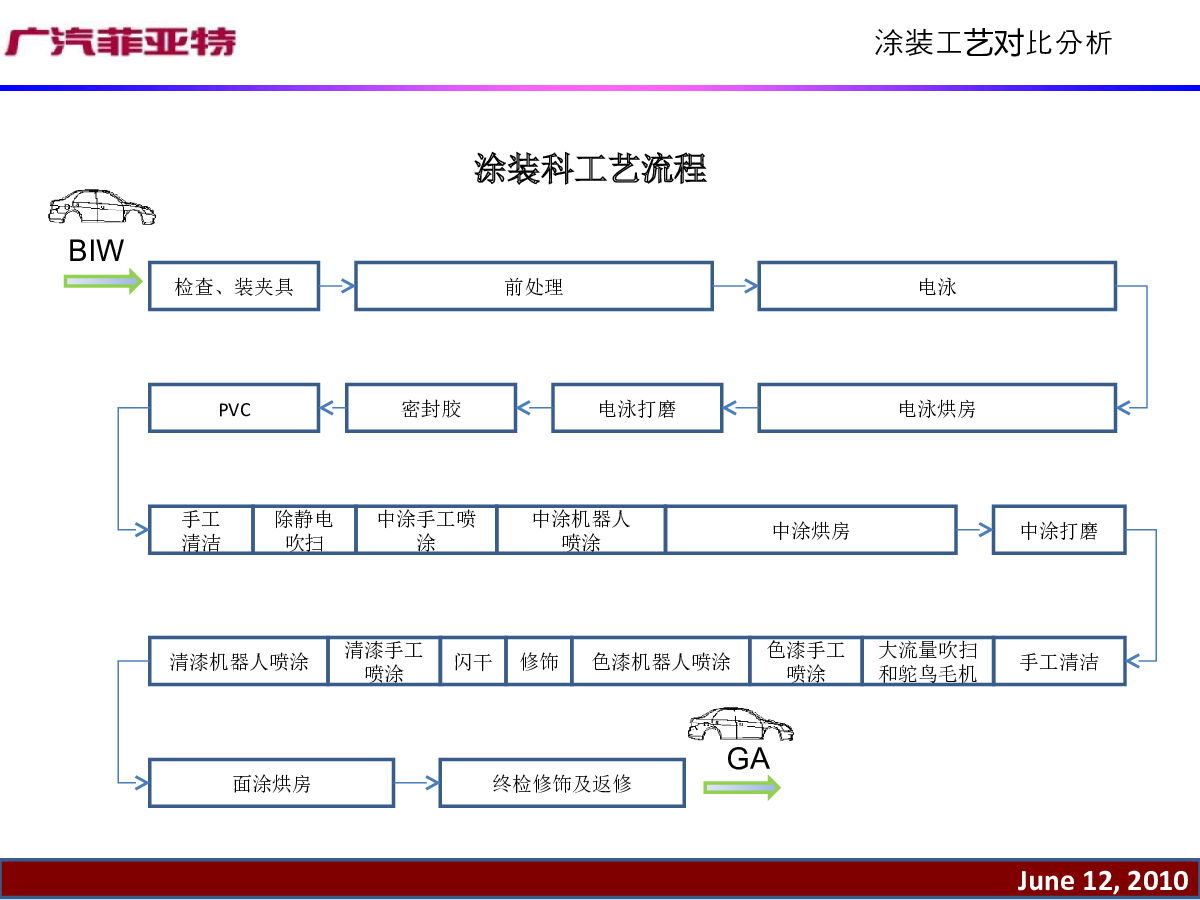The width and height of the screenshot is (1200, 900).
Task: Select the 闪干 box
Action: point(473,661)
